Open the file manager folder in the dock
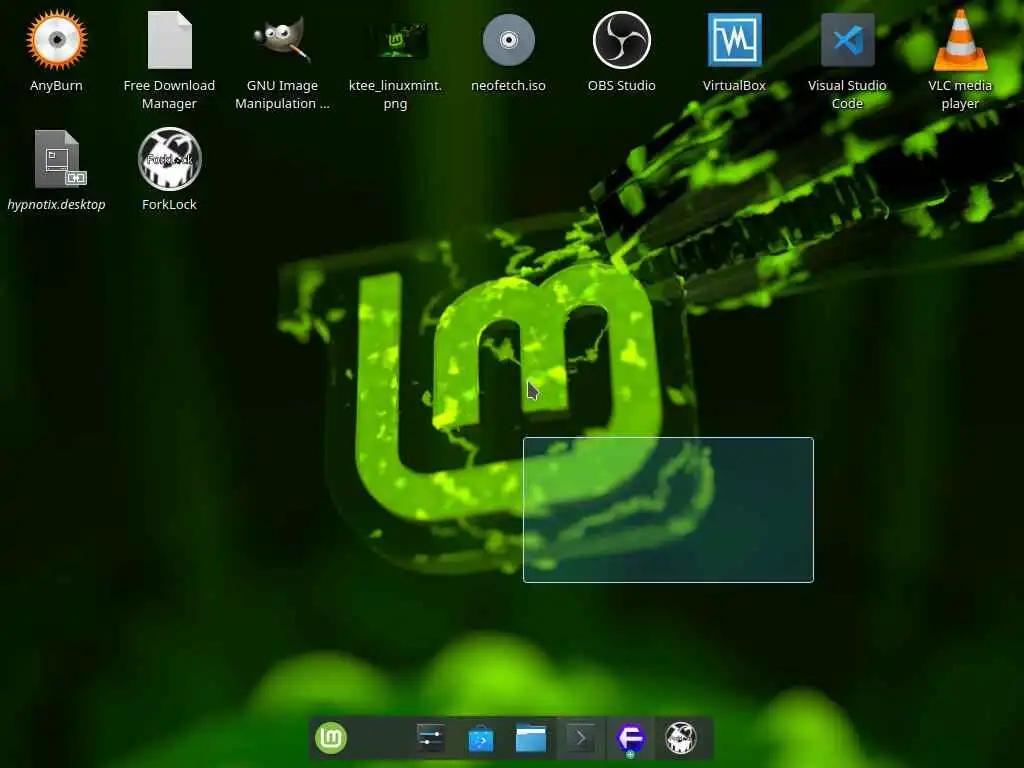Image resolution: width=1024 pixels, height=768 pixels. (x=531, y=739)
